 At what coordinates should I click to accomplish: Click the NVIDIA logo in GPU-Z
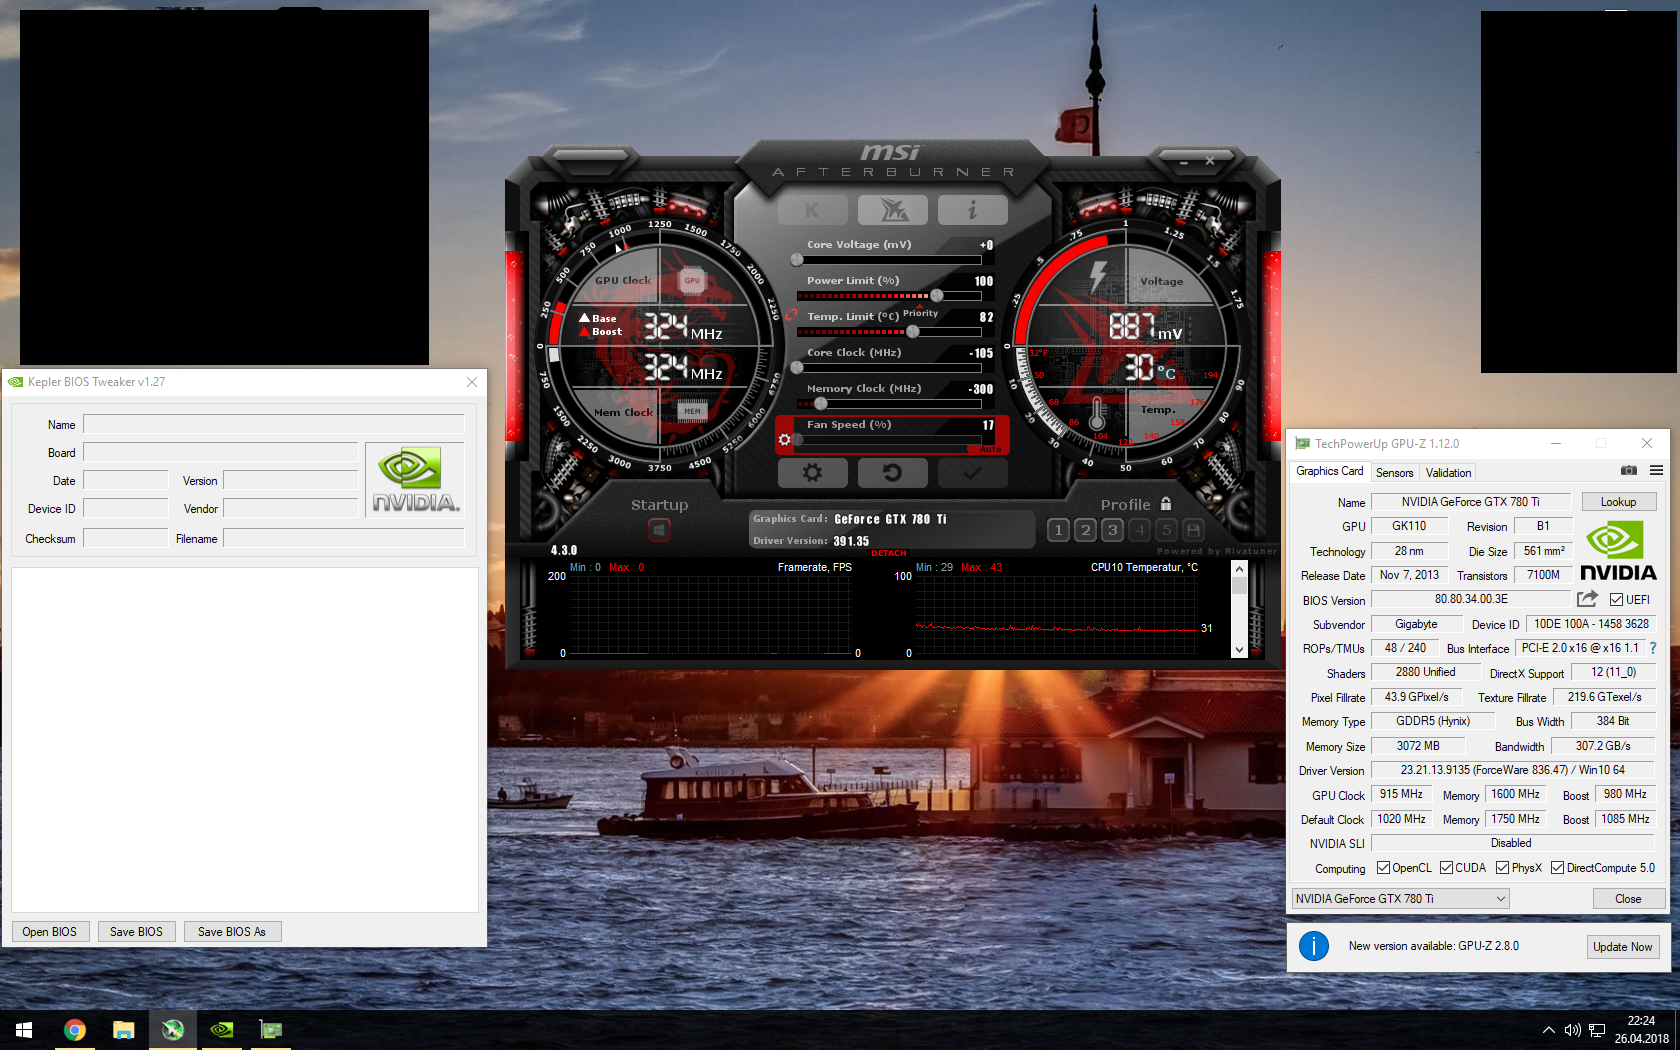pos(1618,550)
